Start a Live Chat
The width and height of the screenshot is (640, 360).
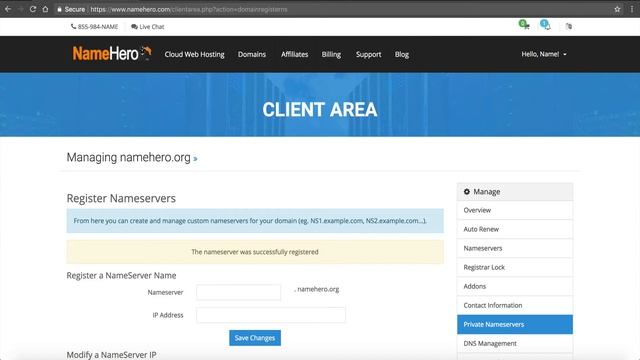coord(148,27)
